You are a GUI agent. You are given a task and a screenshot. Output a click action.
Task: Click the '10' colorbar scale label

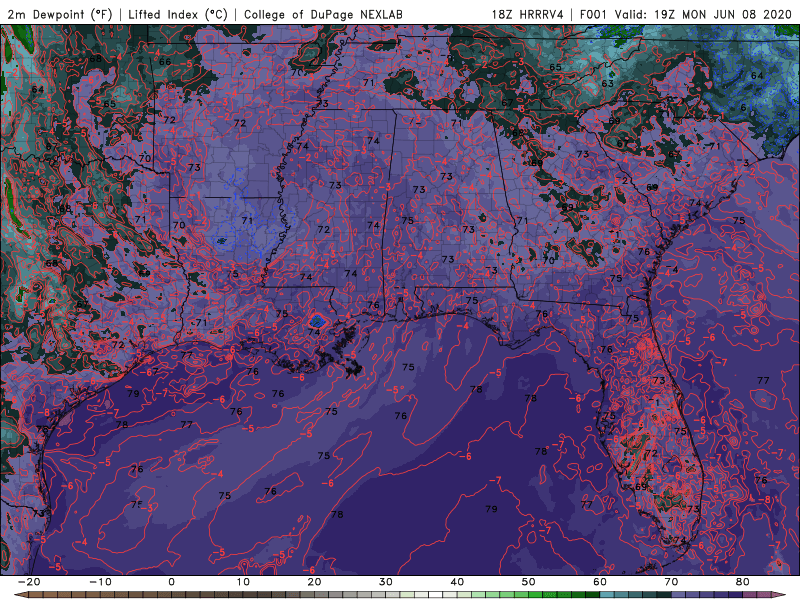pos(243,582)
